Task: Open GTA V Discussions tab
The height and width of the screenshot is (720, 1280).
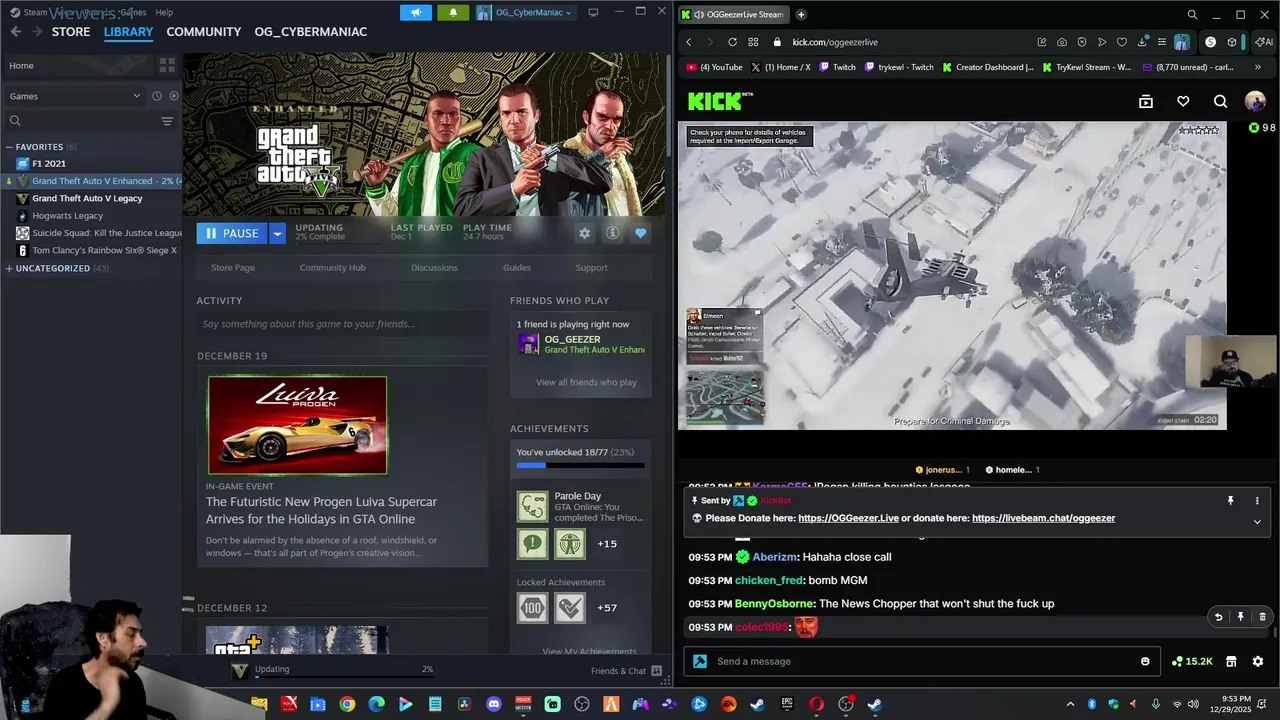Action: [x=434, y=267]
